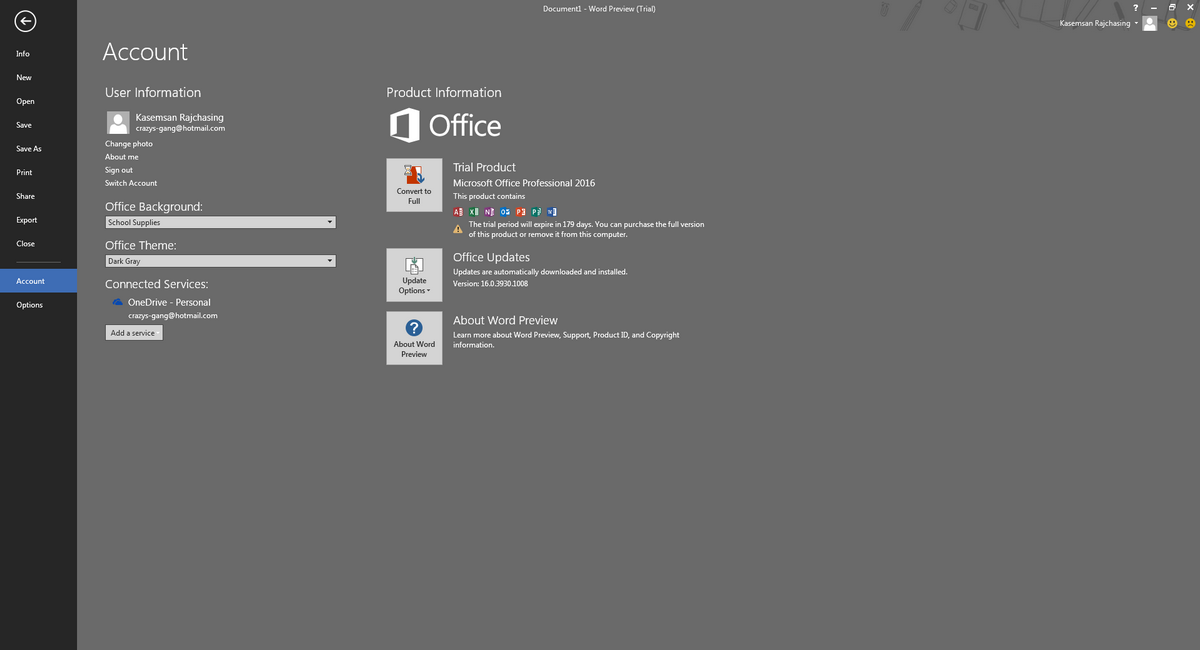
Task: Click the OneDrive - Personal entry
Action: point(169,302)
